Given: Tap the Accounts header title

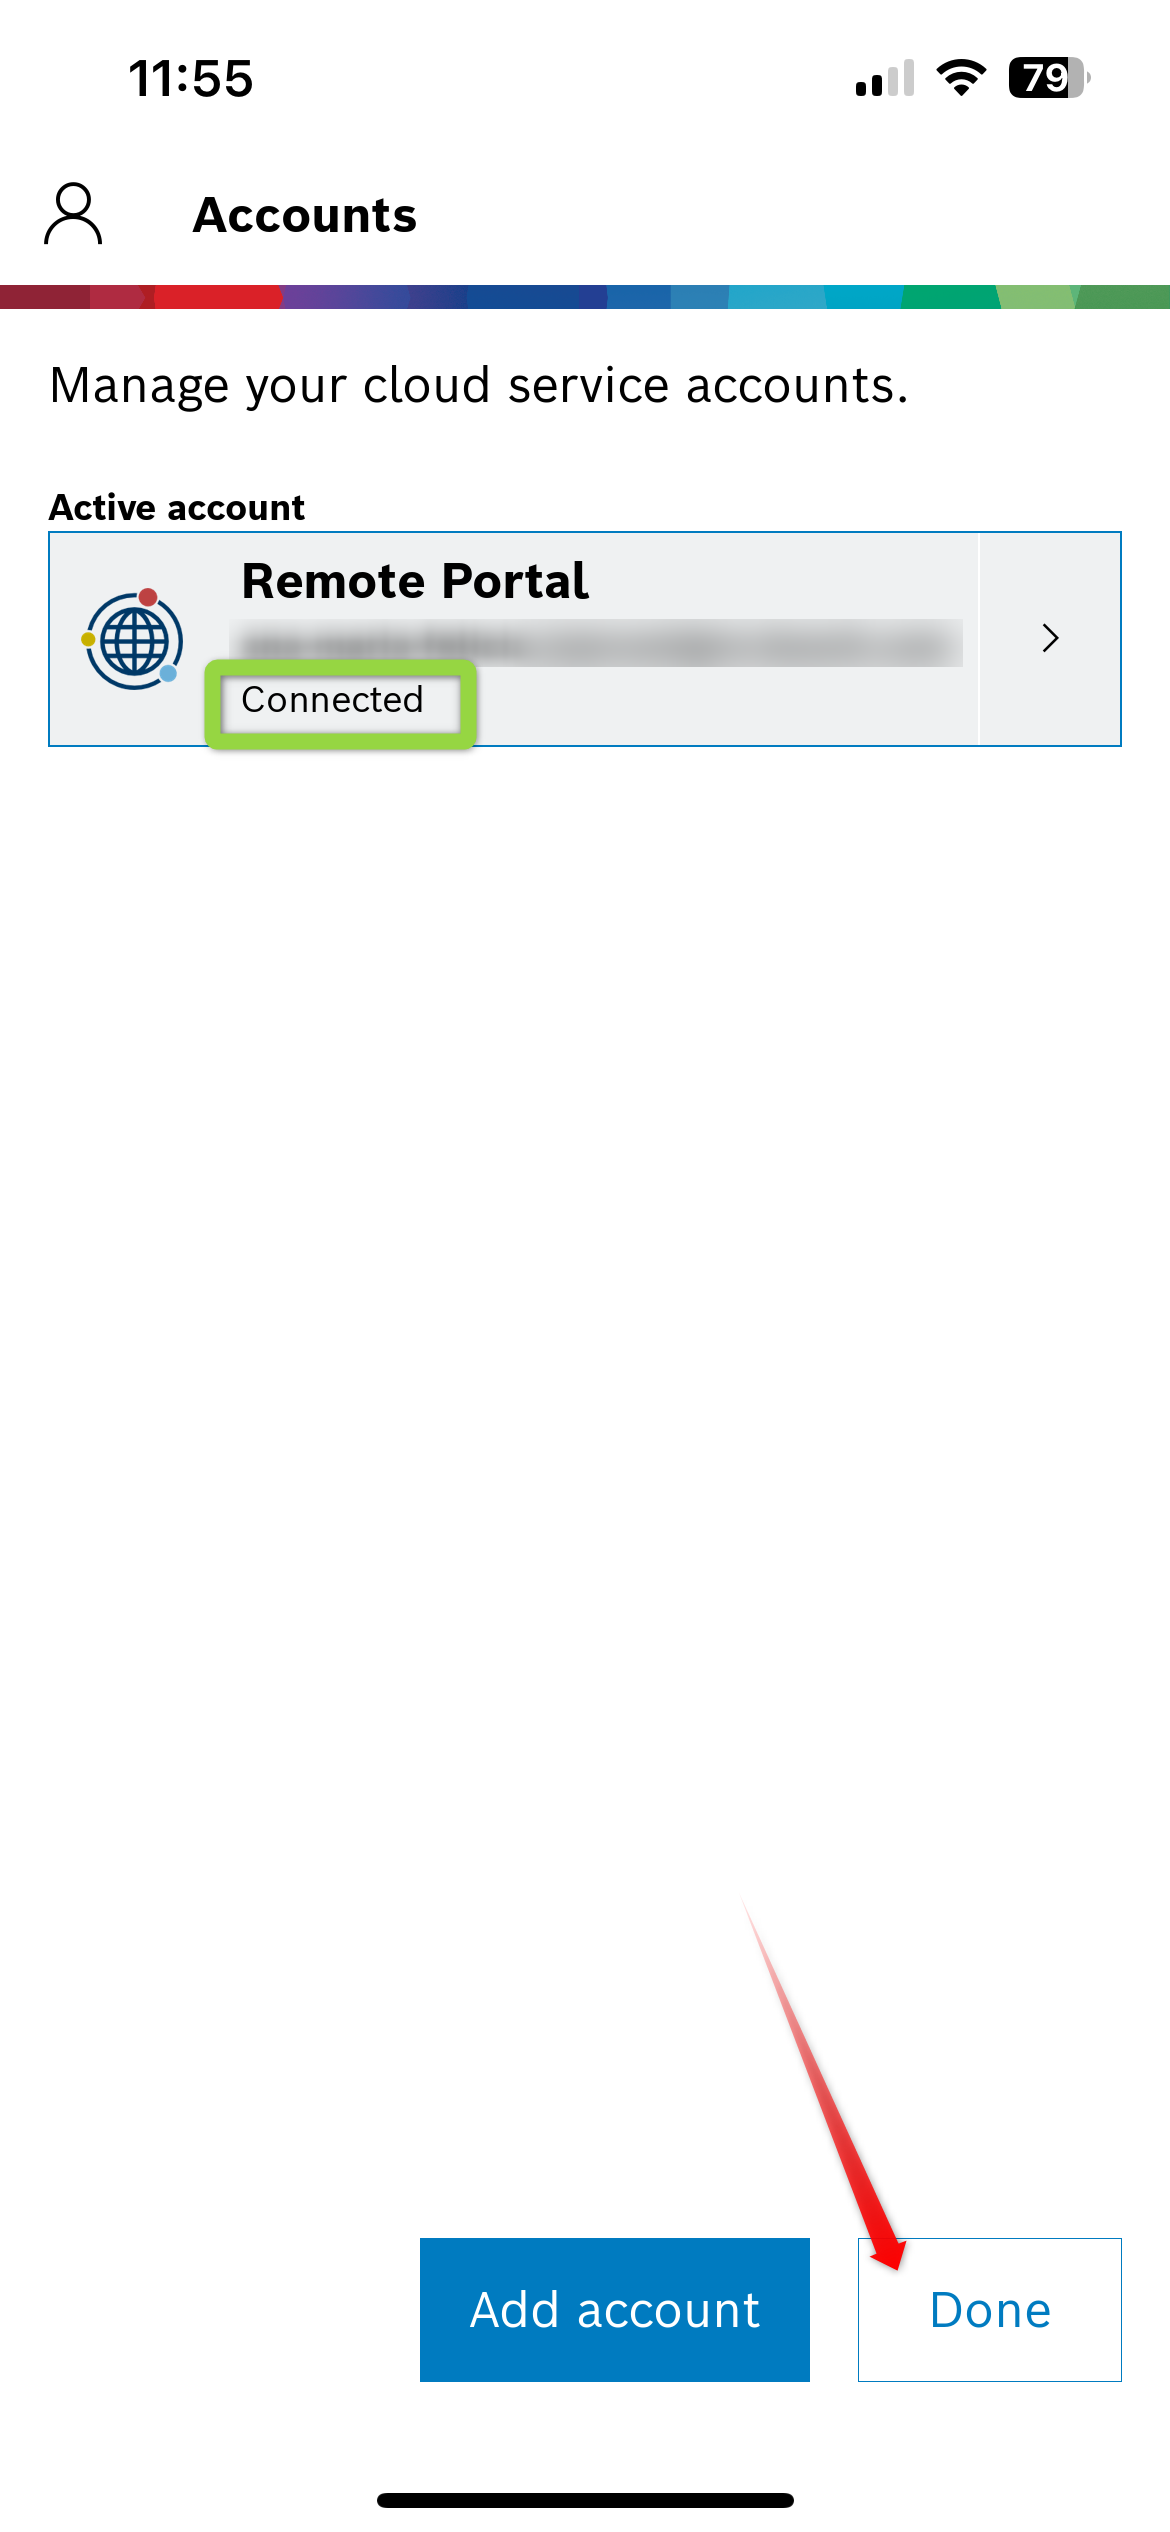Looking at the screenshot, I should click(305, 215).
